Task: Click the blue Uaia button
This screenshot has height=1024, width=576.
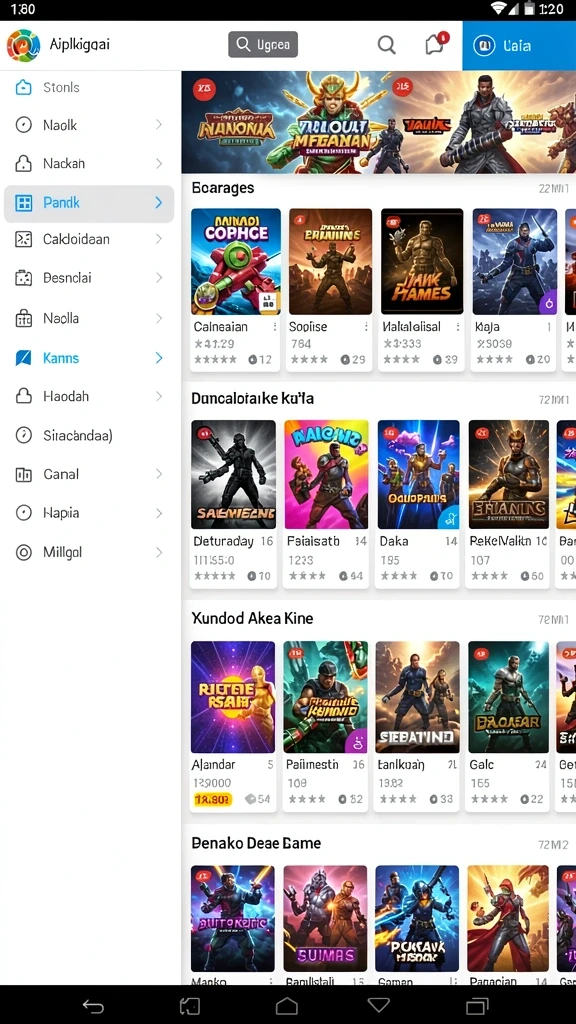Action: pos(519,46)
